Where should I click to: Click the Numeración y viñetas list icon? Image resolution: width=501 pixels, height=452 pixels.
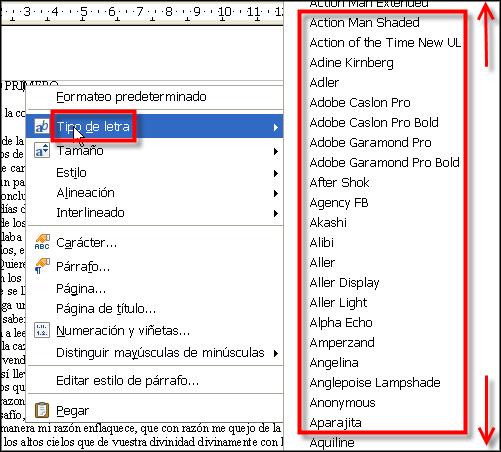pos(42,330)
